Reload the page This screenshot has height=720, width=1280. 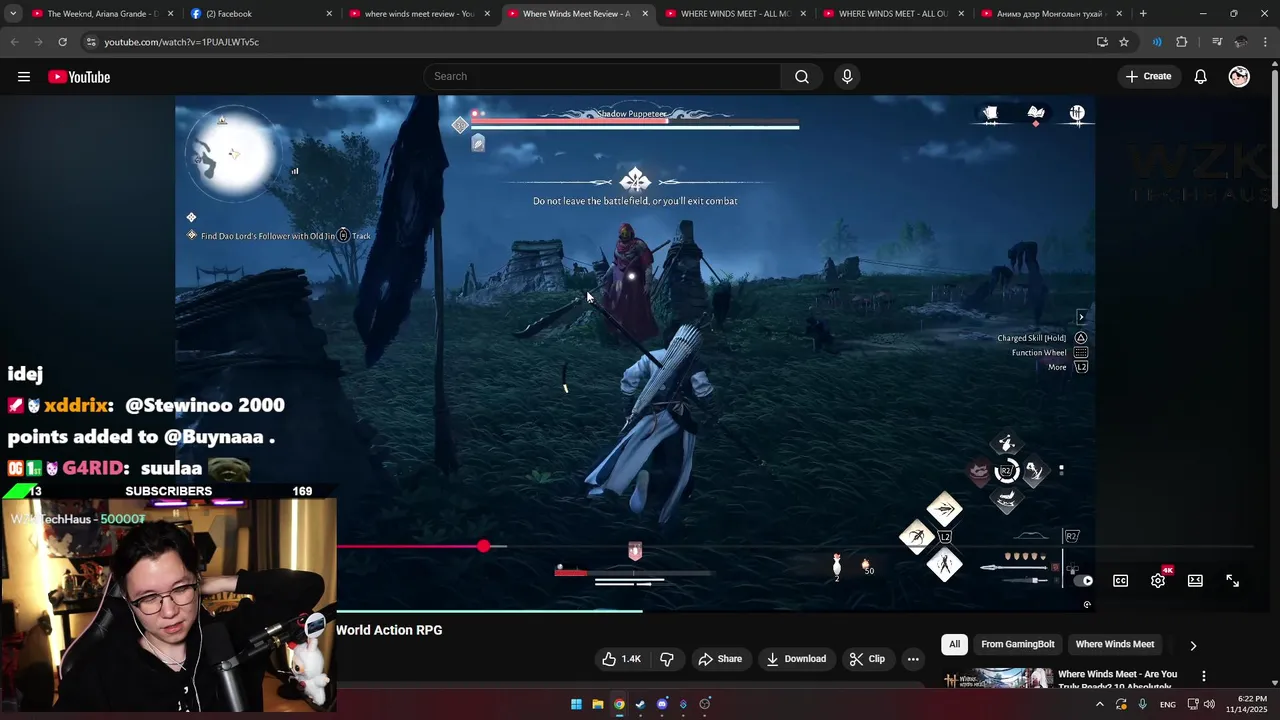[62, 42]
